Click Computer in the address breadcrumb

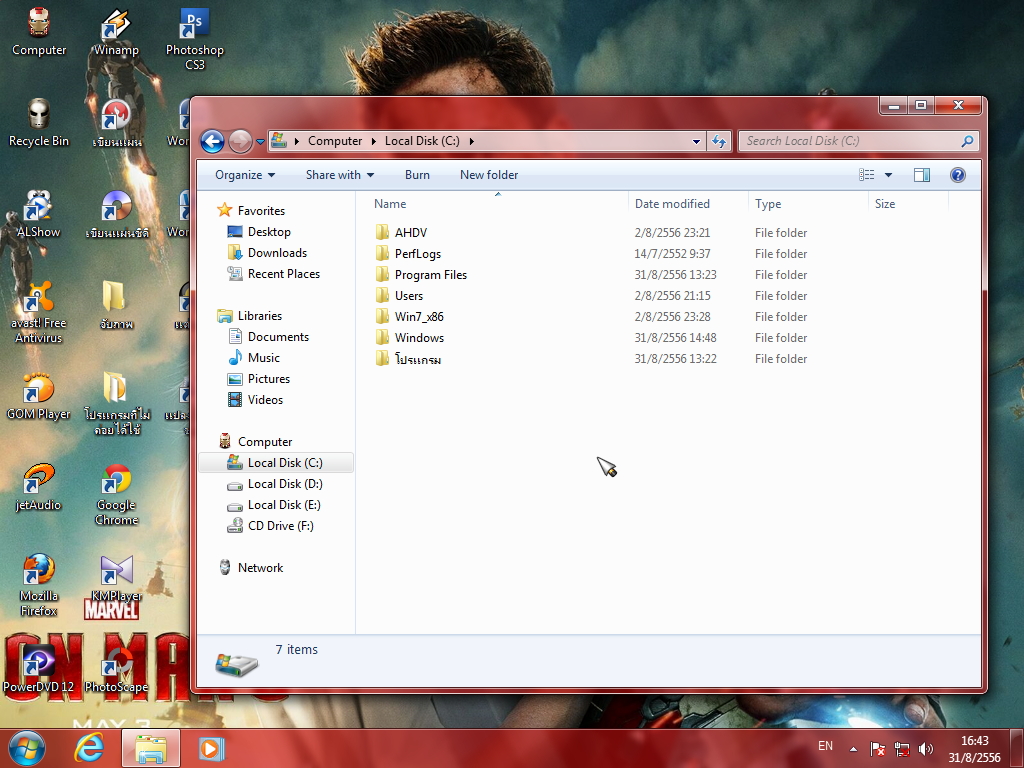coord(334,141)
